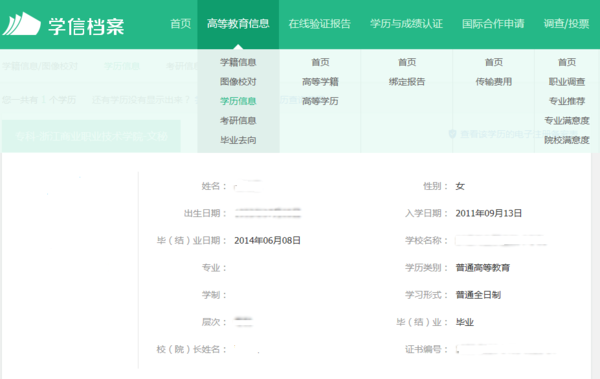Open the 在线验证报告 navigation menu
This screenshot has width=600, height=379.
coord(320,24)
